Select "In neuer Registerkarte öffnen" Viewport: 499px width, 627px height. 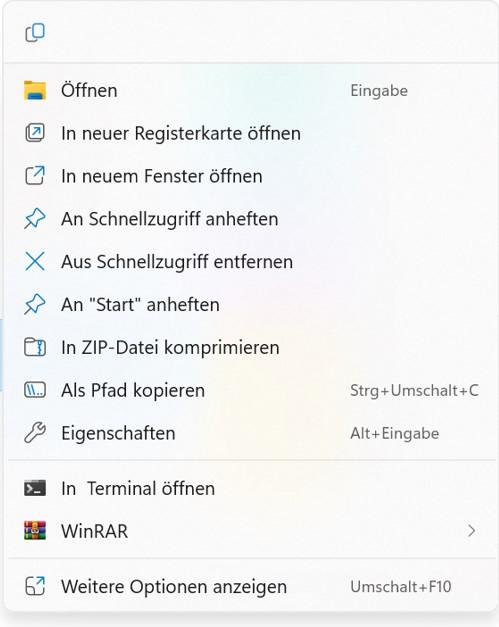pyautogui.click(x=251, y=133)
